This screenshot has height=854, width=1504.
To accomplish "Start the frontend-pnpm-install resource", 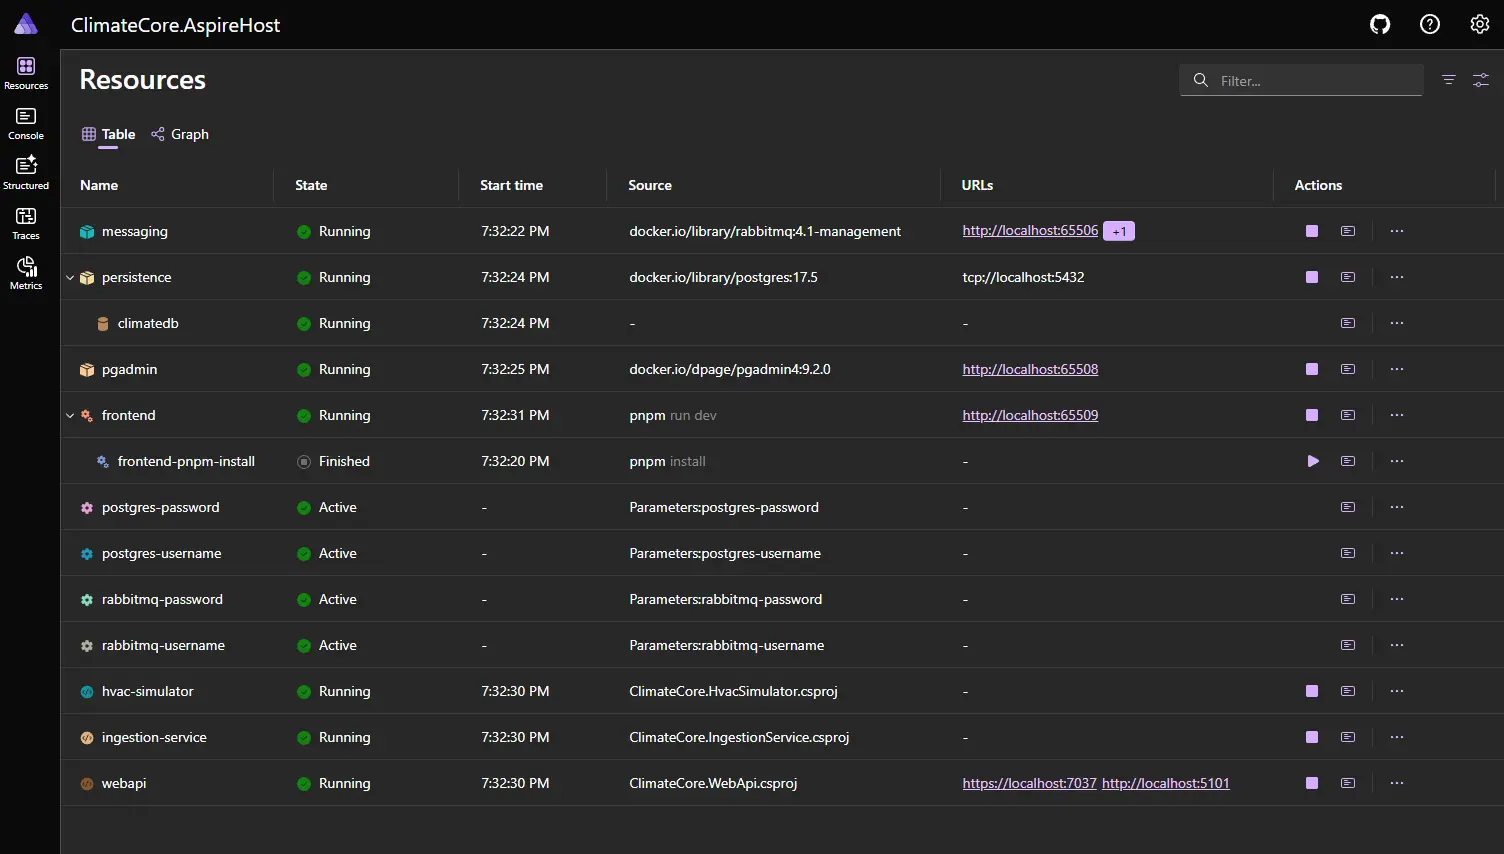I will click(x=1312, y=461).
